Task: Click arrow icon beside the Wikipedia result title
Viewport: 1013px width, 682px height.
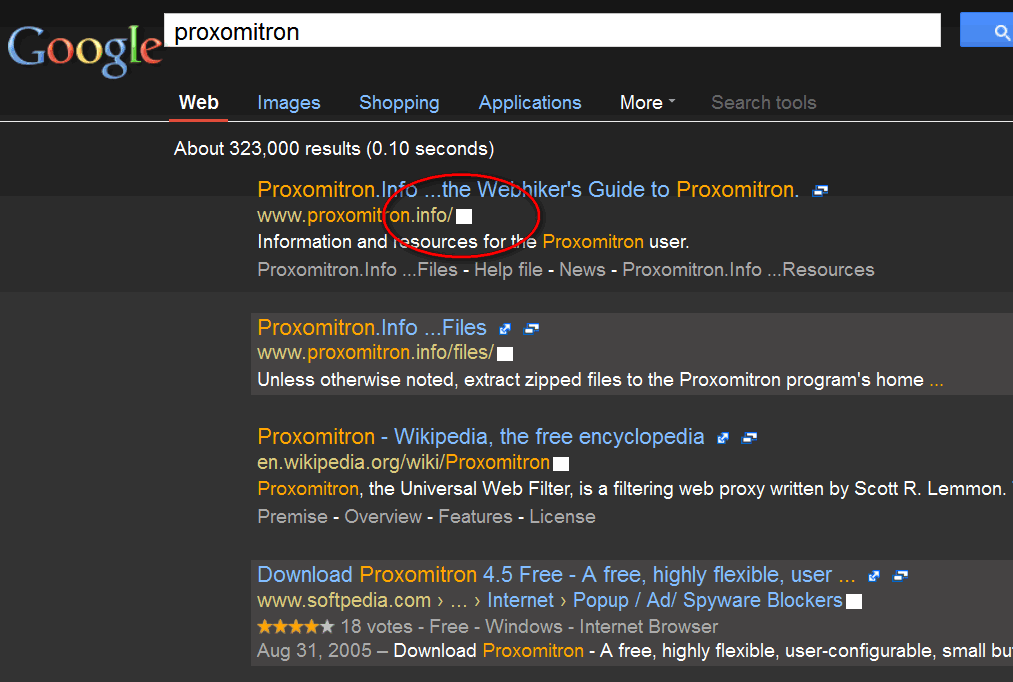Action: pos(723,438)
